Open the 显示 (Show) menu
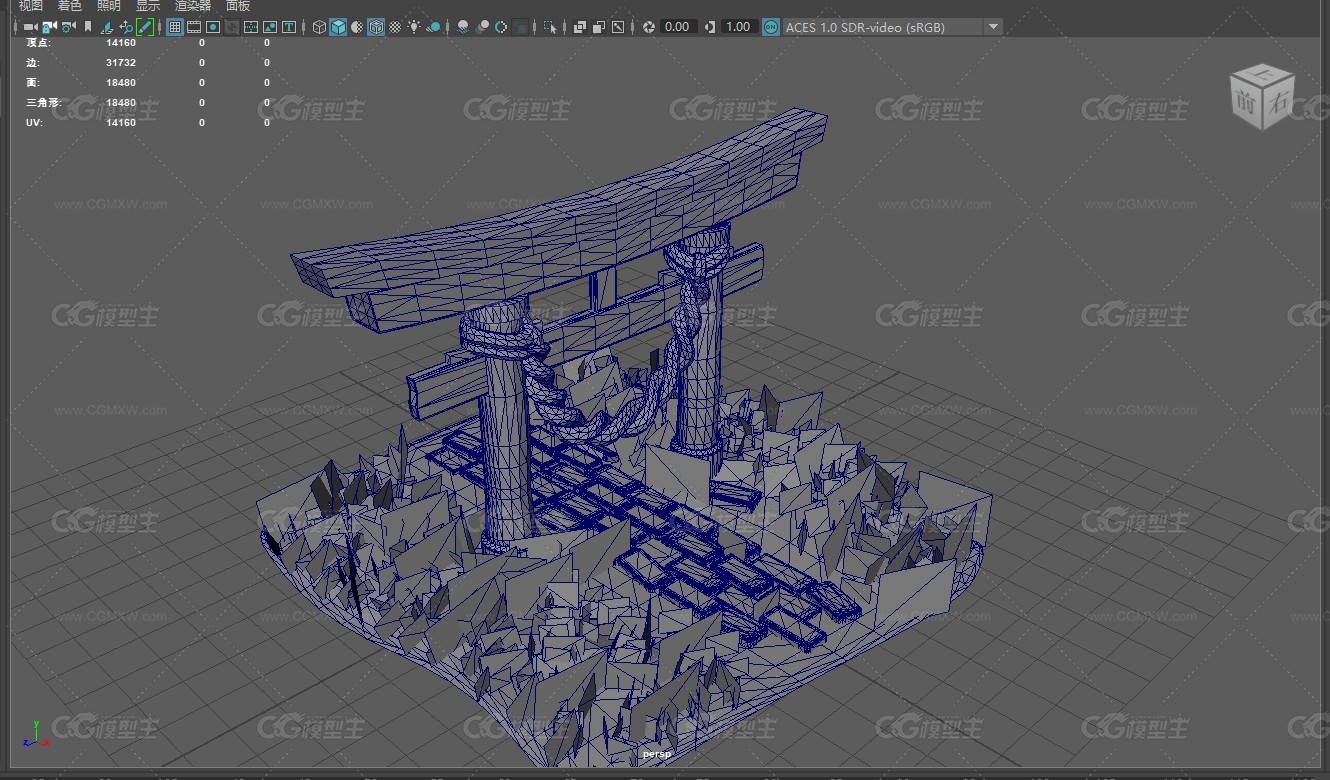The width and height of the screenshot is (1330, 780). point(148,6)
